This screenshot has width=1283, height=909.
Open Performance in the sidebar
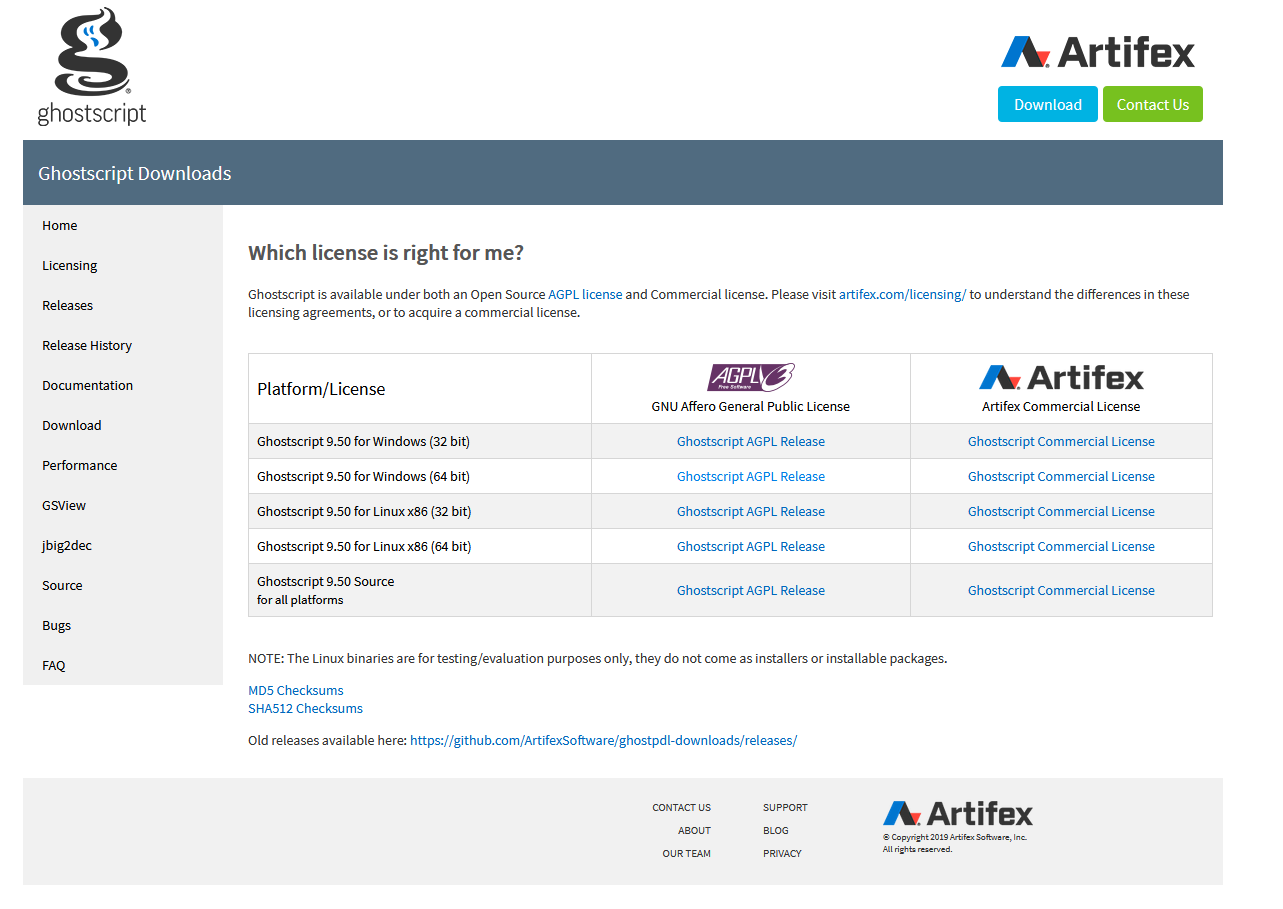tap(80, 465)
